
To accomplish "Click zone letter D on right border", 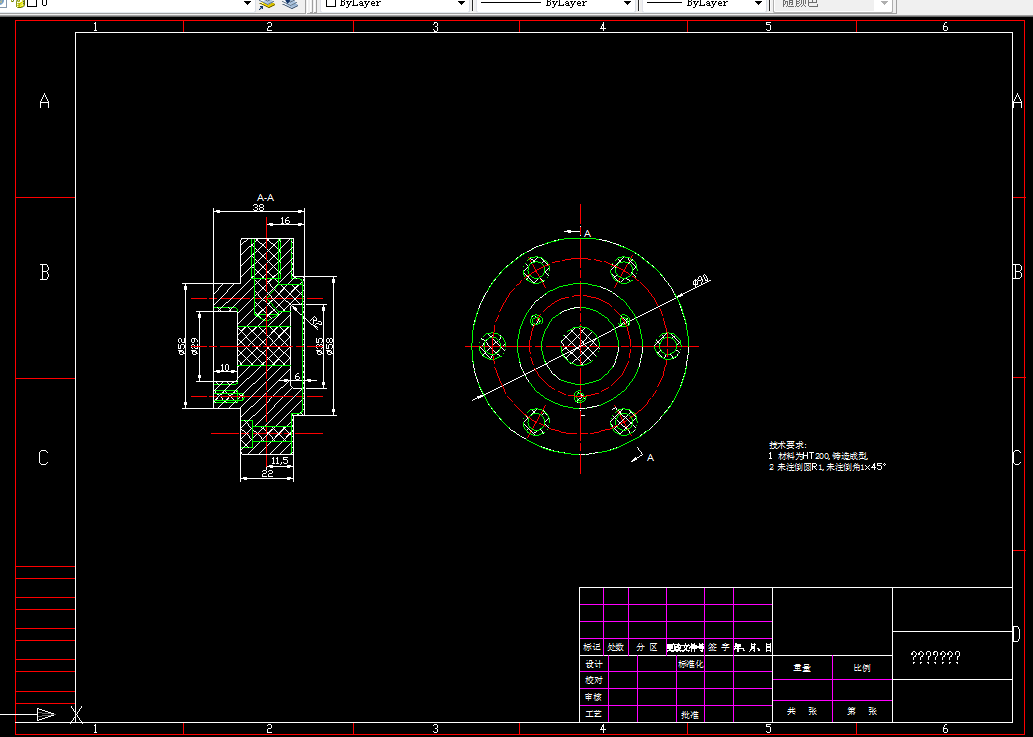I will pyautogui.click(x=1016, y=635).
